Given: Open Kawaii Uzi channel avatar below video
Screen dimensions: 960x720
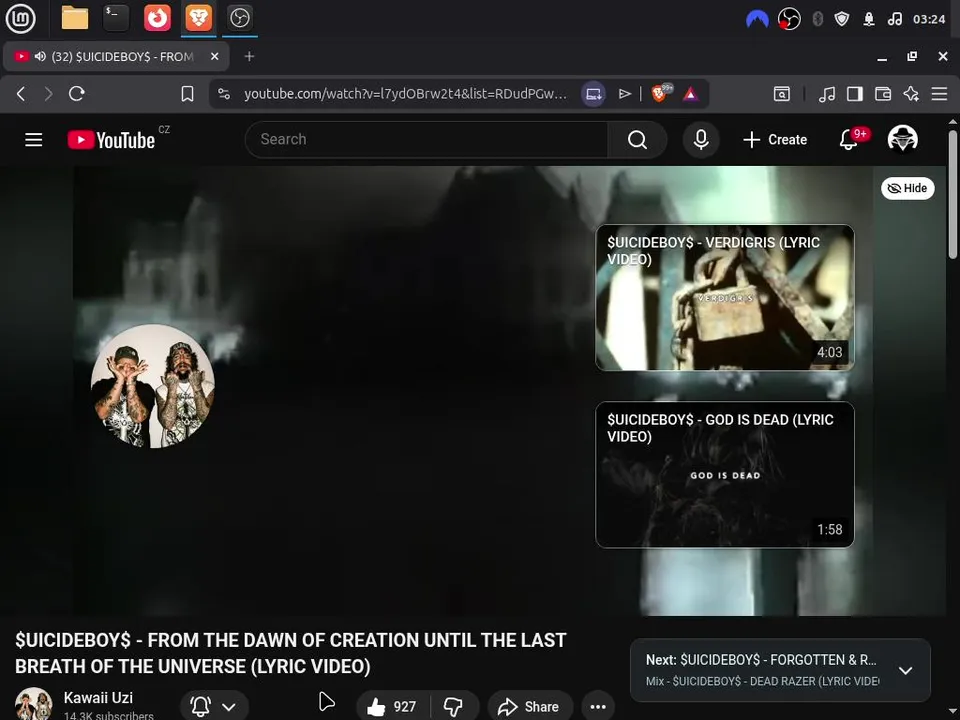Looking at the screenshot, I should [34, 704].
